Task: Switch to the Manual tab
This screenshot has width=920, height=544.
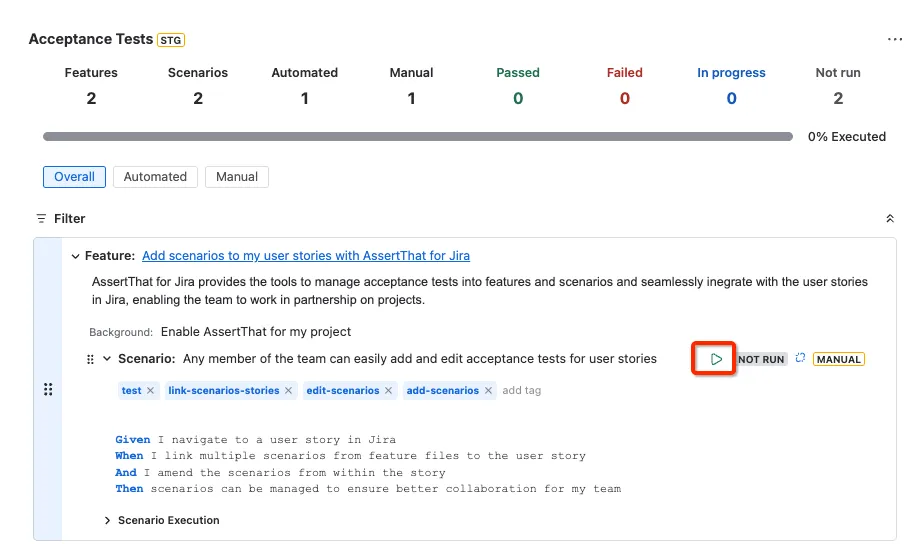Action: [236, 177]
